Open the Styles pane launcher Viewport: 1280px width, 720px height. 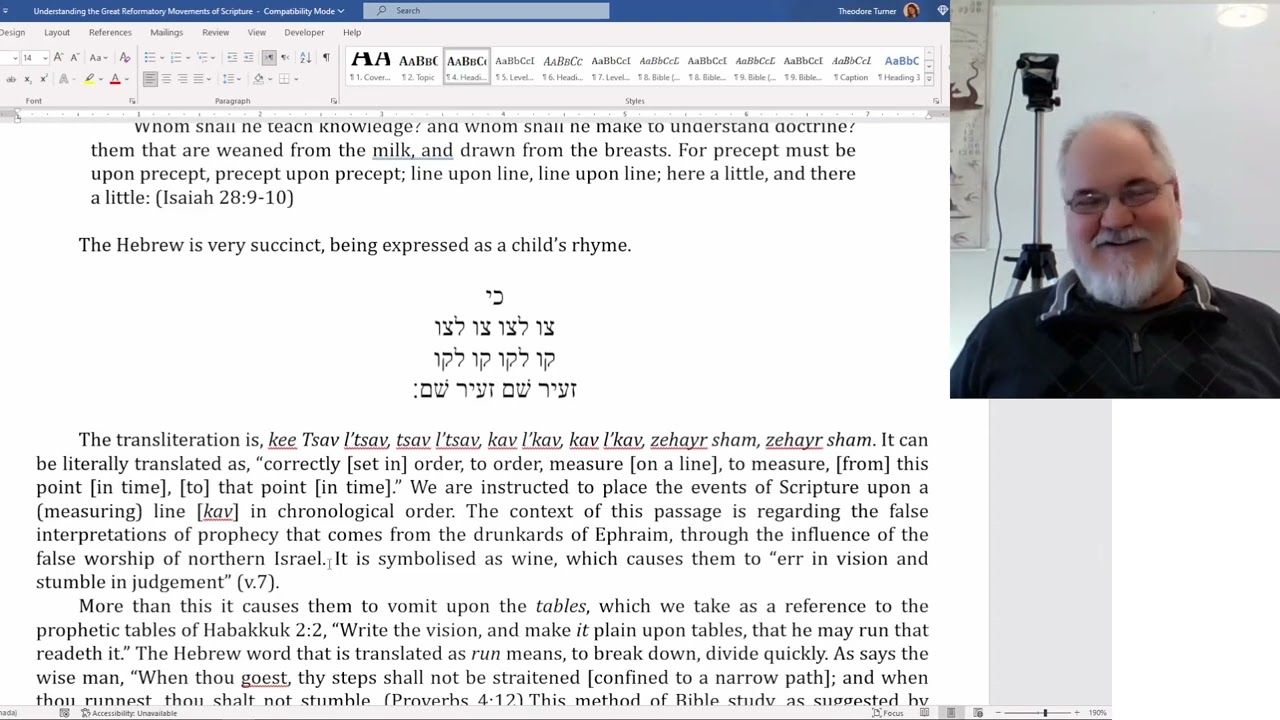[x=936, y=101]
